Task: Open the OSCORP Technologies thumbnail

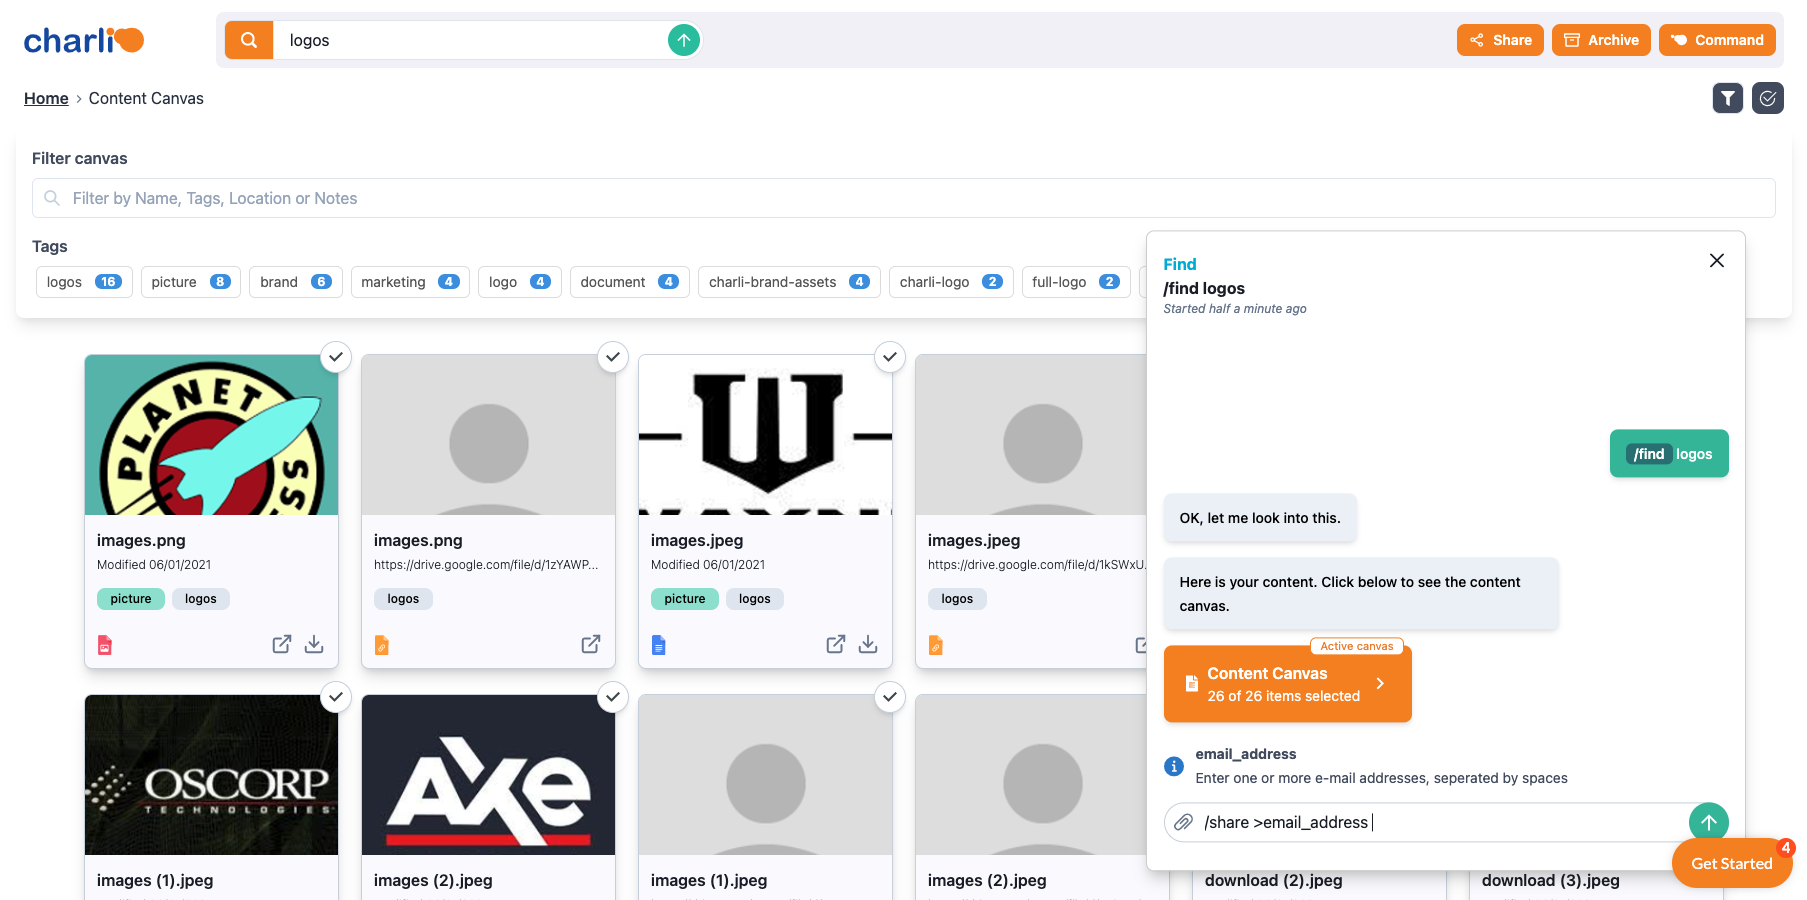Action: 212,775
